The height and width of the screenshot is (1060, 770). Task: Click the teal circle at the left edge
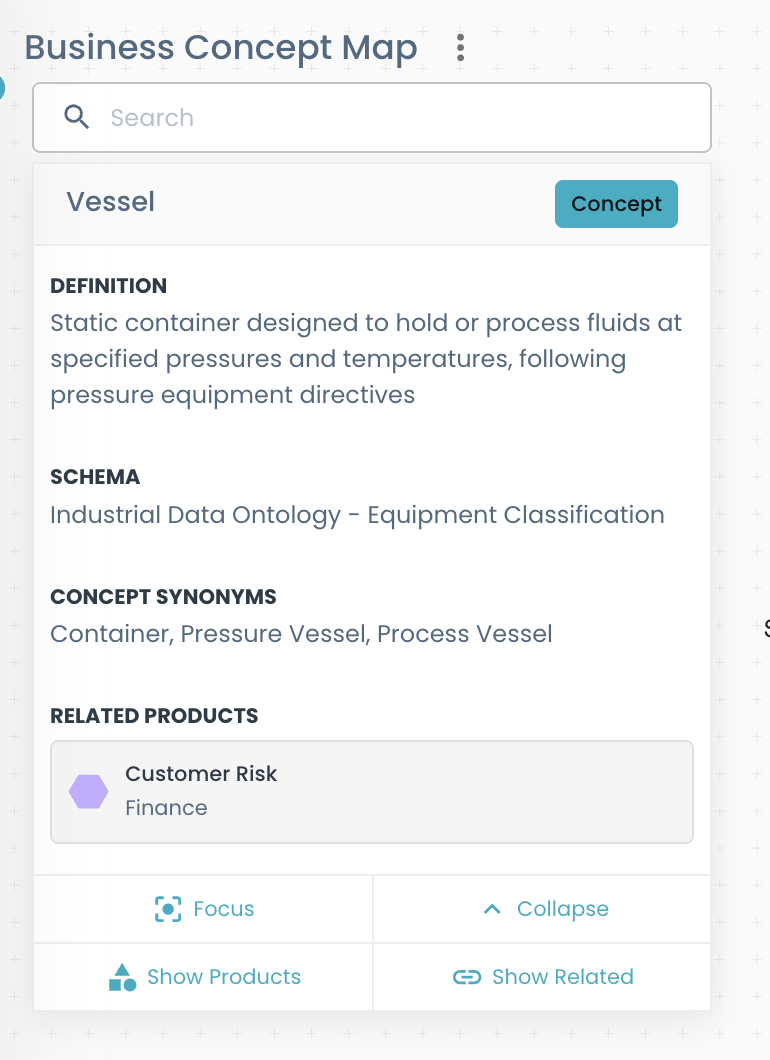click(x=2, y=88)
